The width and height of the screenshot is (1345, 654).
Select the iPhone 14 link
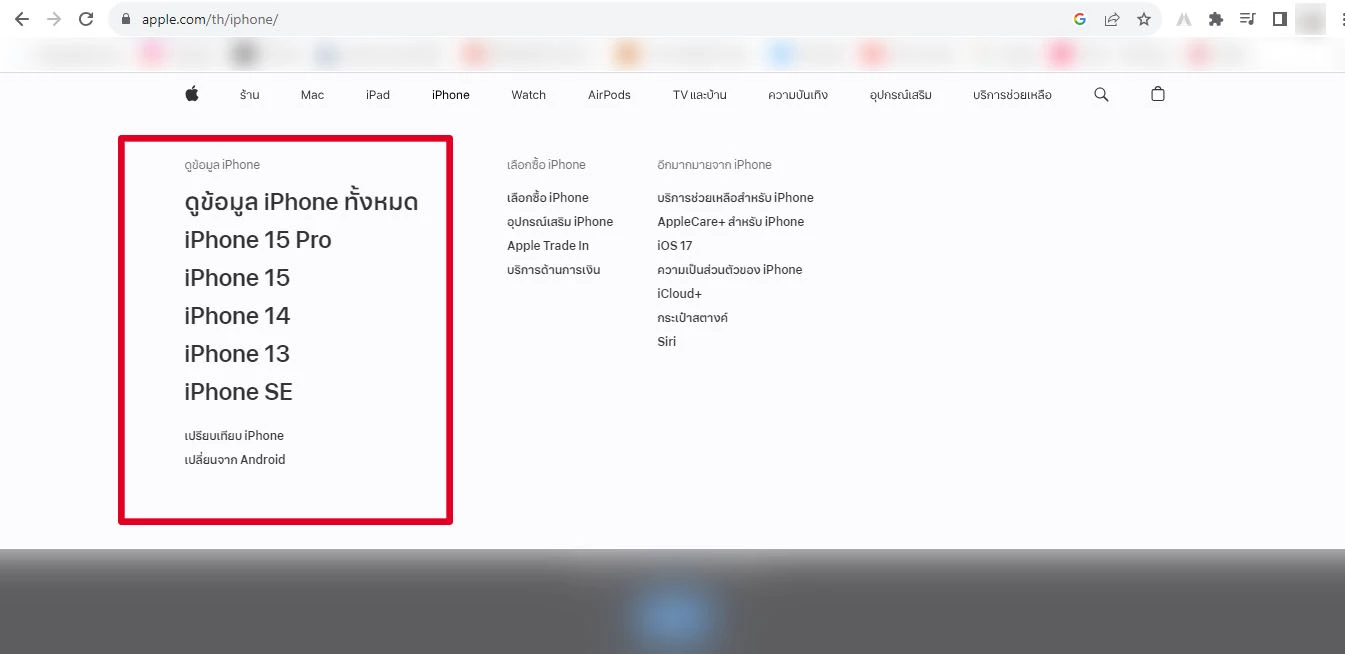click(237, 316)
